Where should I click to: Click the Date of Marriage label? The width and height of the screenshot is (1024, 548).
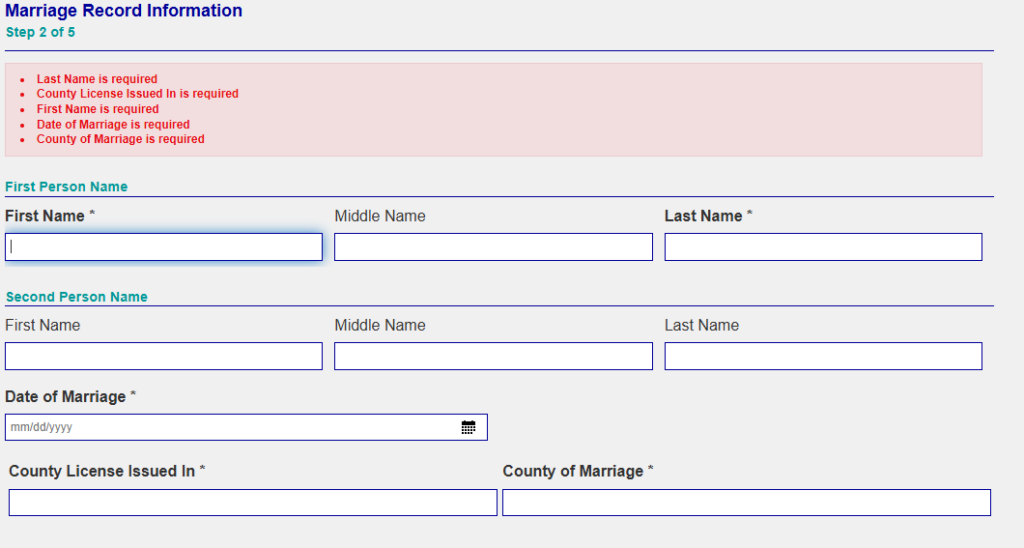click(65, 397)
